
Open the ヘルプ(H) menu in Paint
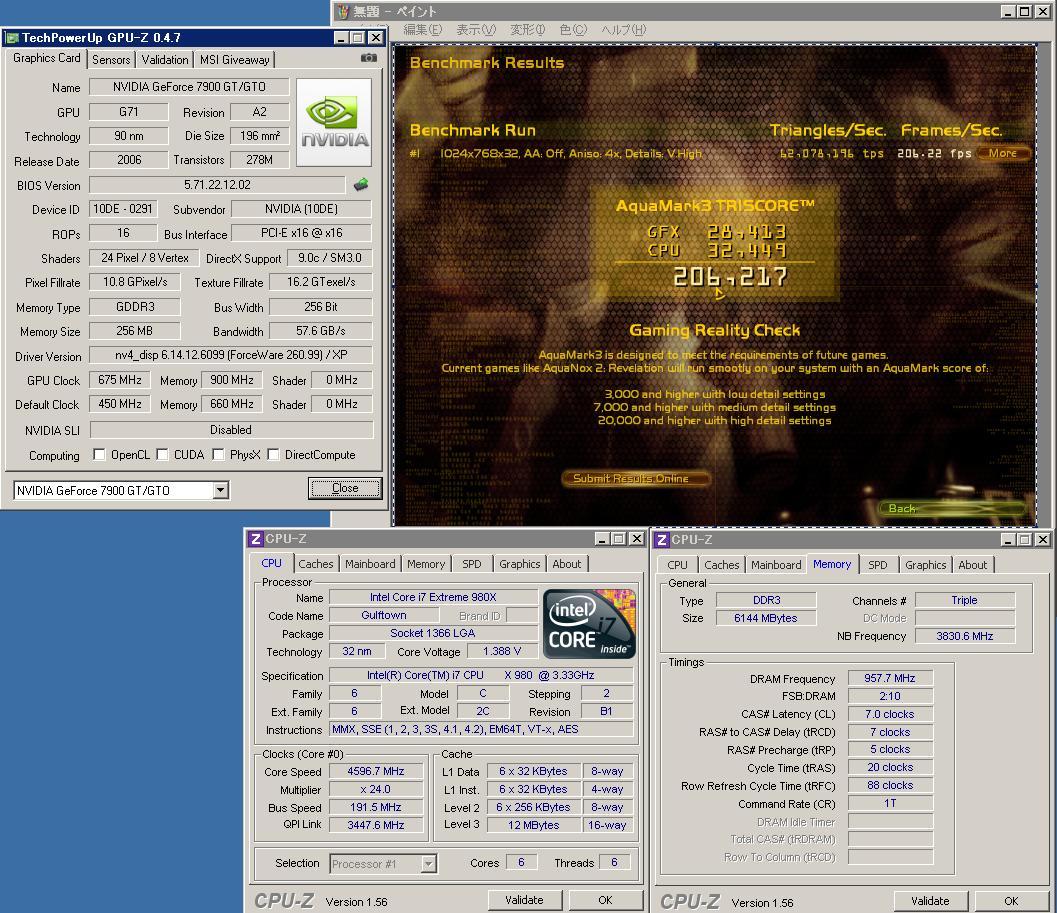pos(624,30)
